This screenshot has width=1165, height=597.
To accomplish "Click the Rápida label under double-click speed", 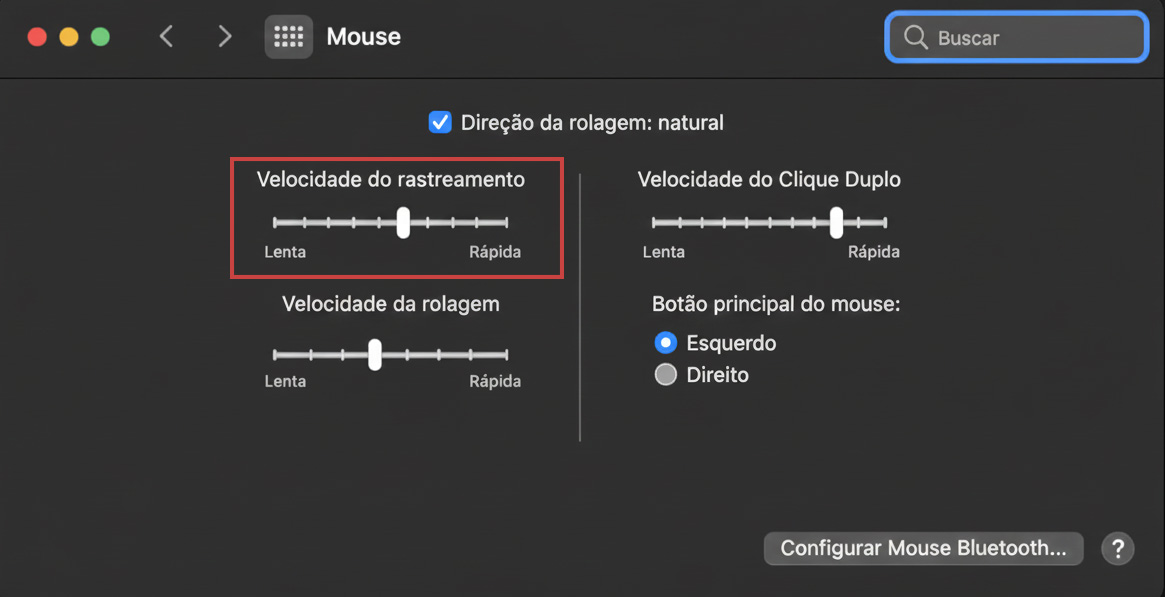I will pyautogui.click(x=873, y=251).
